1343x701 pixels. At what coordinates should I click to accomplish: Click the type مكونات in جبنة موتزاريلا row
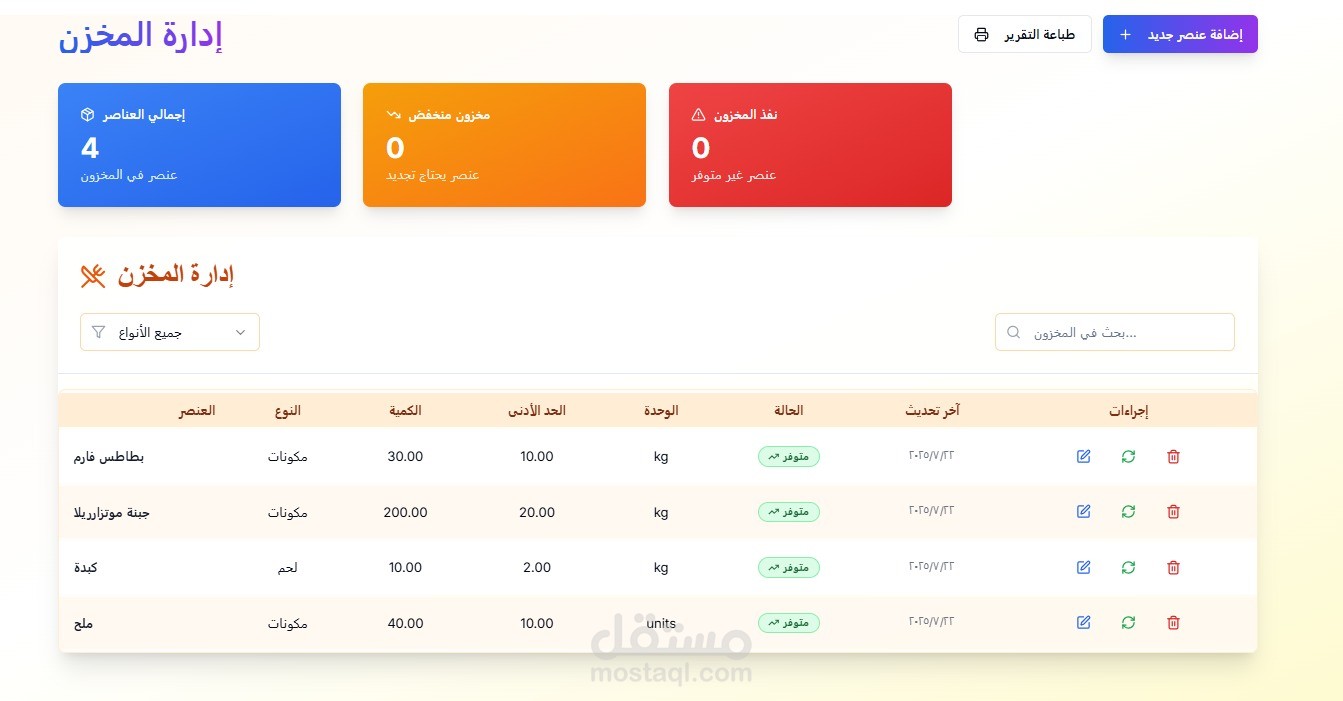(x=287, y=512)
